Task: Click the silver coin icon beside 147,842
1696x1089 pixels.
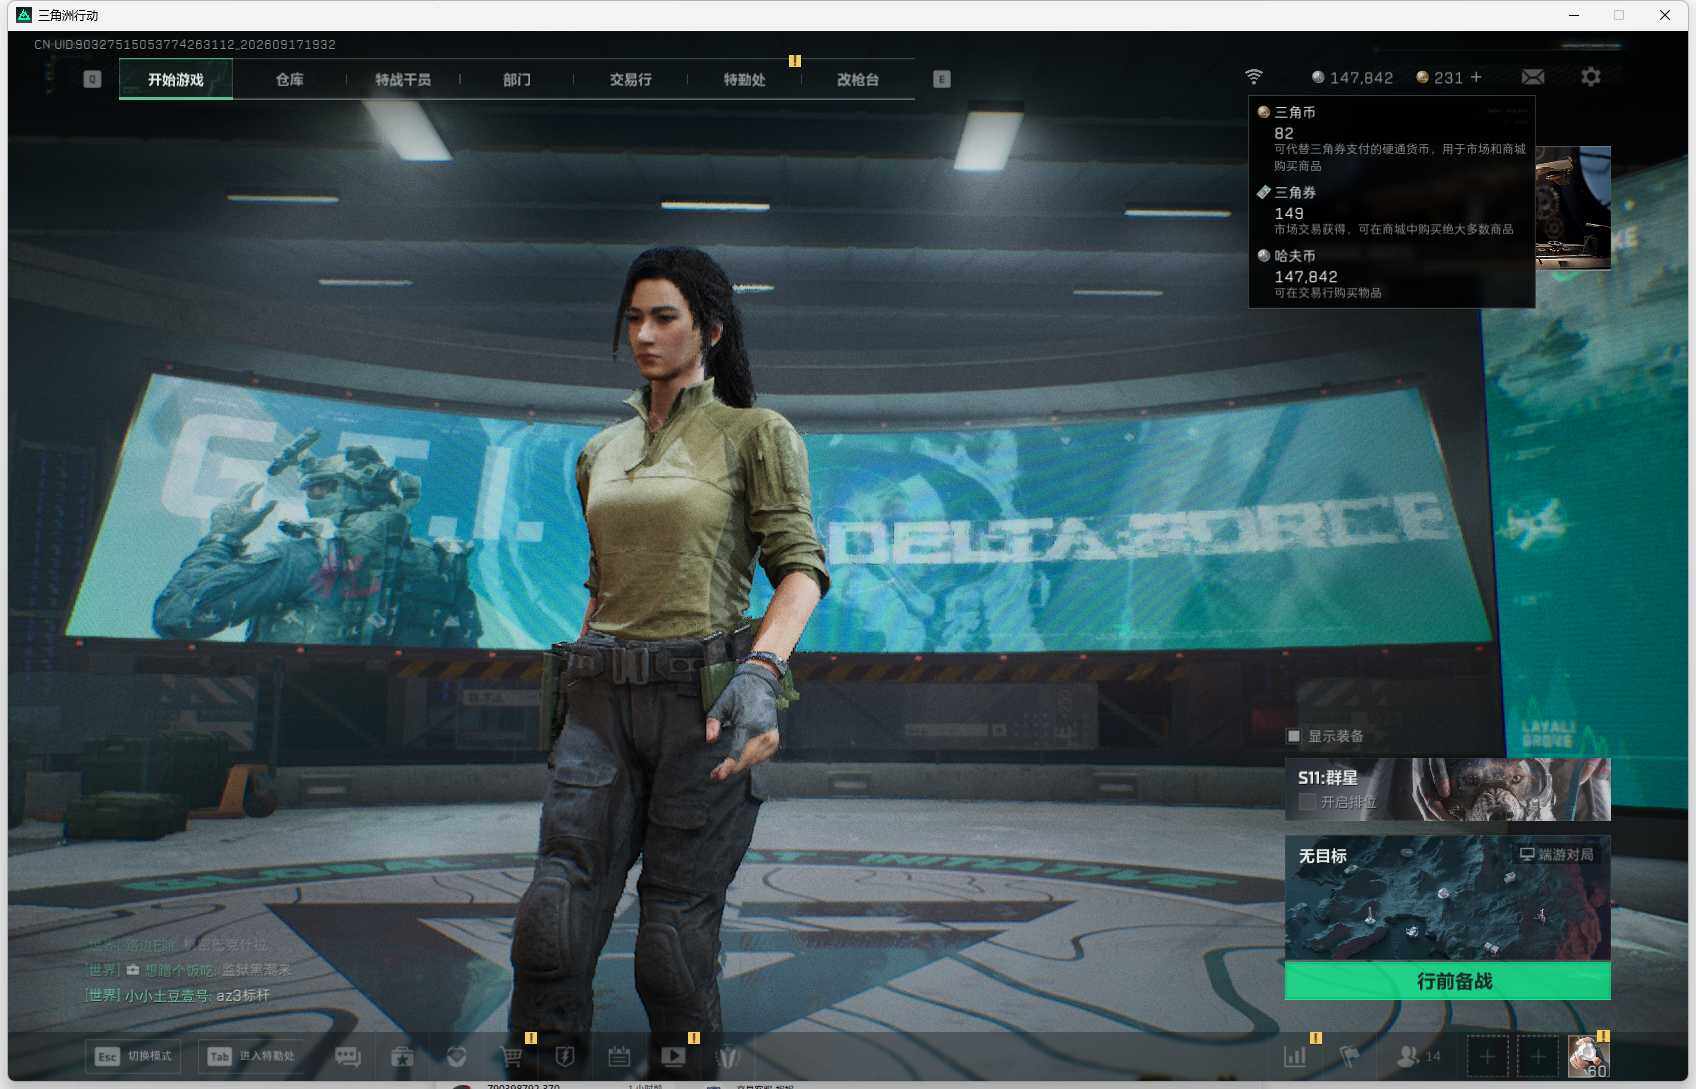Action: pyautogui.click(x=1318, y=77)
